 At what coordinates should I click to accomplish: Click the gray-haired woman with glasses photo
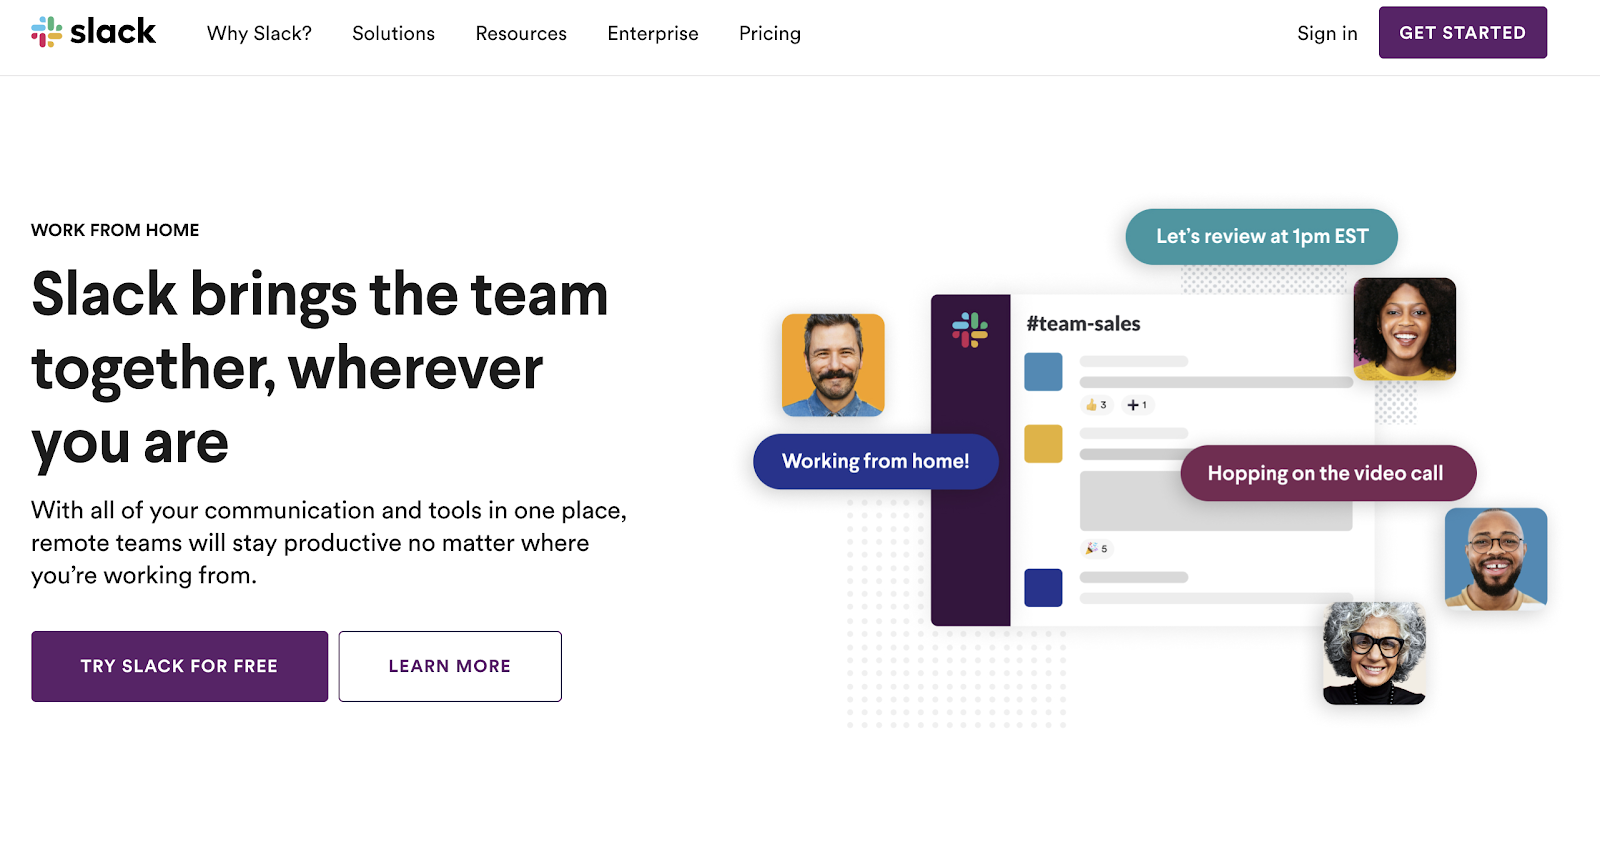pyautogui.click(x=1375, y=653)
